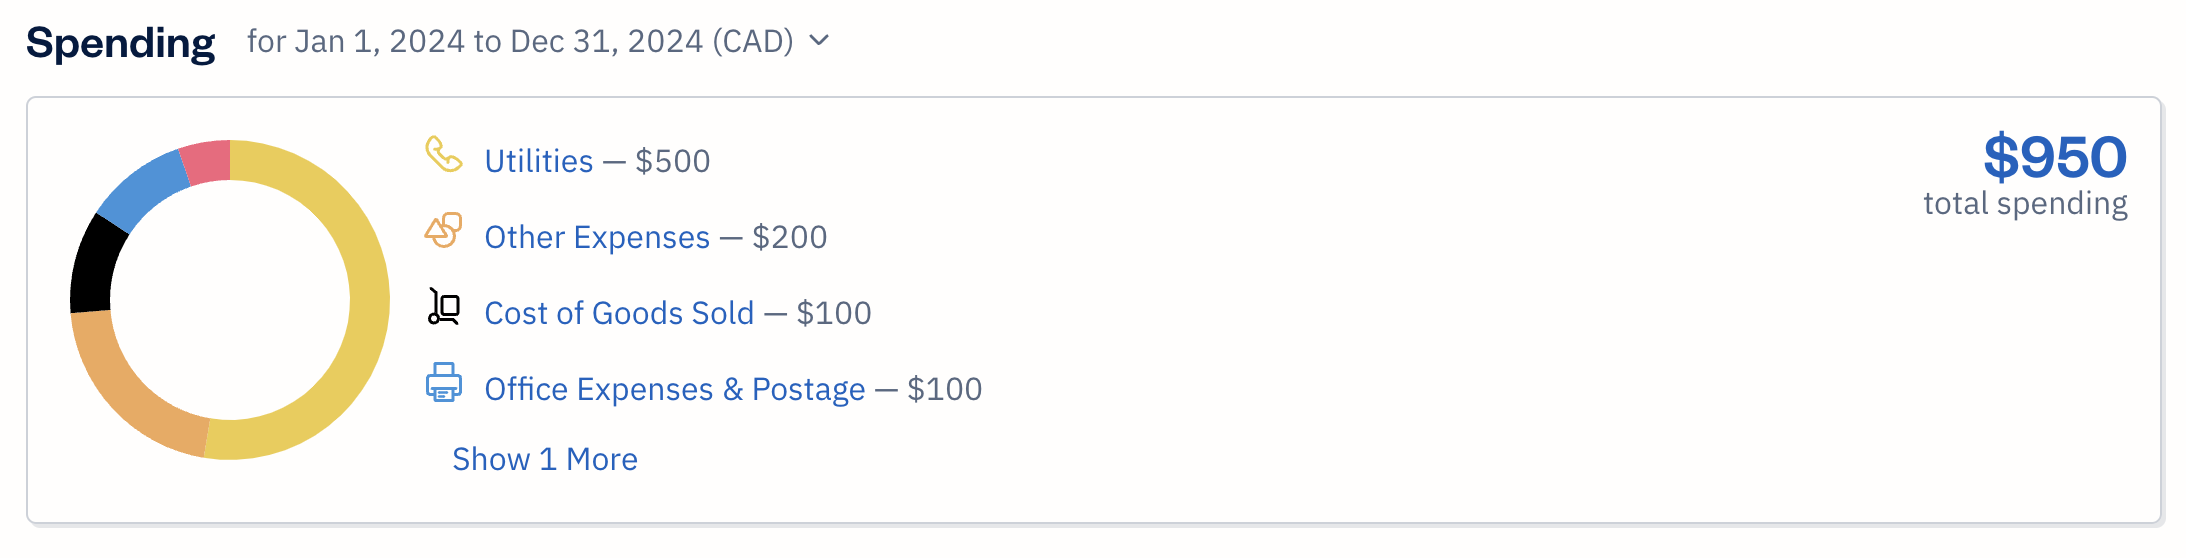Click the Other Expenses shapes icon

click(443, 231)
